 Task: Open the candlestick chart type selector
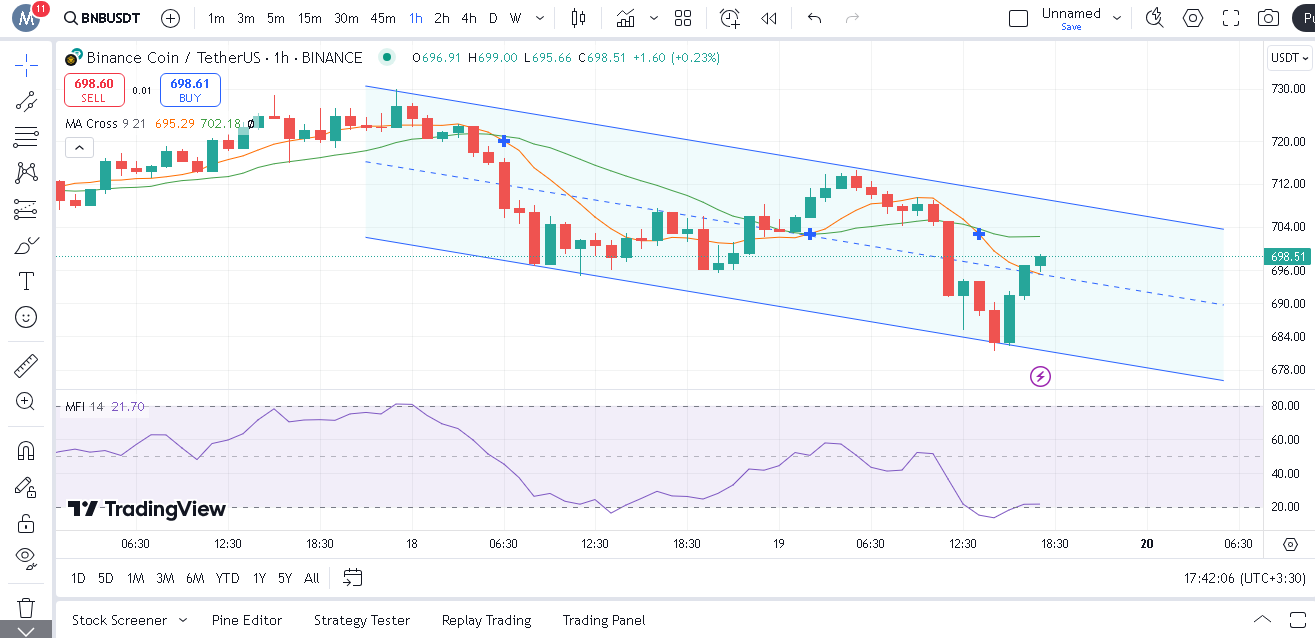[578, 18]
